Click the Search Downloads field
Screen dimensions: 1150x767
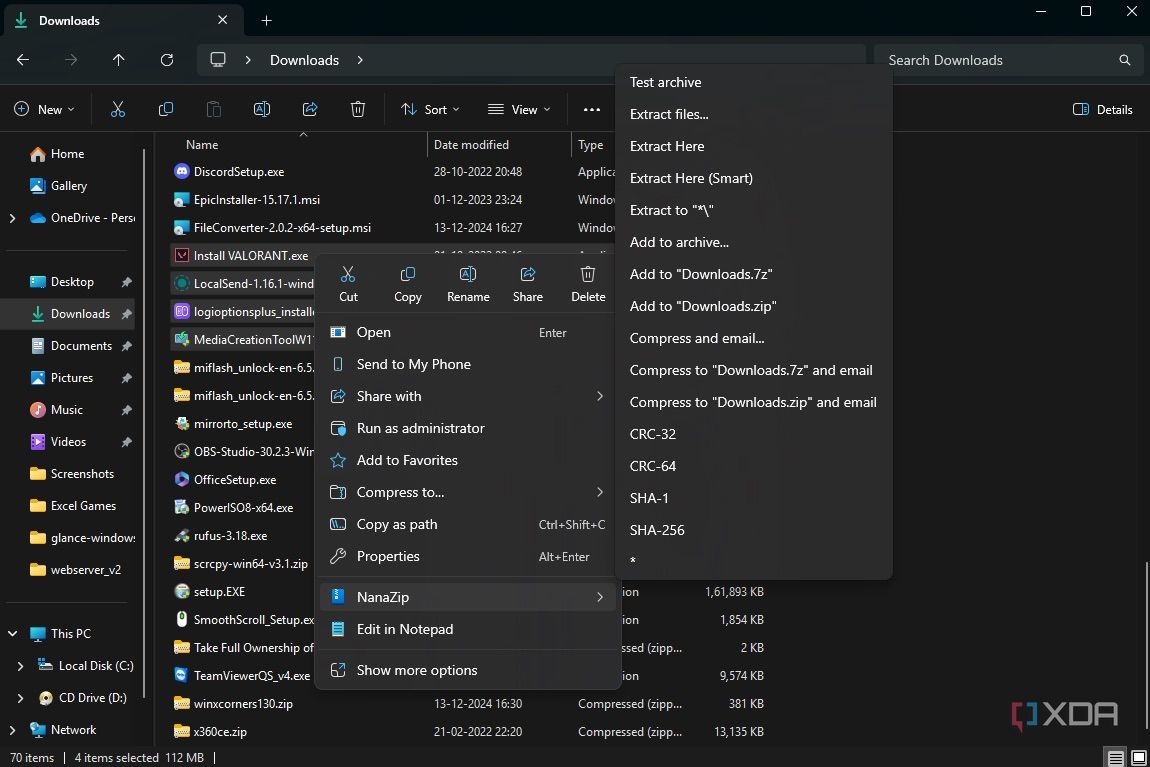[1008, 60]
